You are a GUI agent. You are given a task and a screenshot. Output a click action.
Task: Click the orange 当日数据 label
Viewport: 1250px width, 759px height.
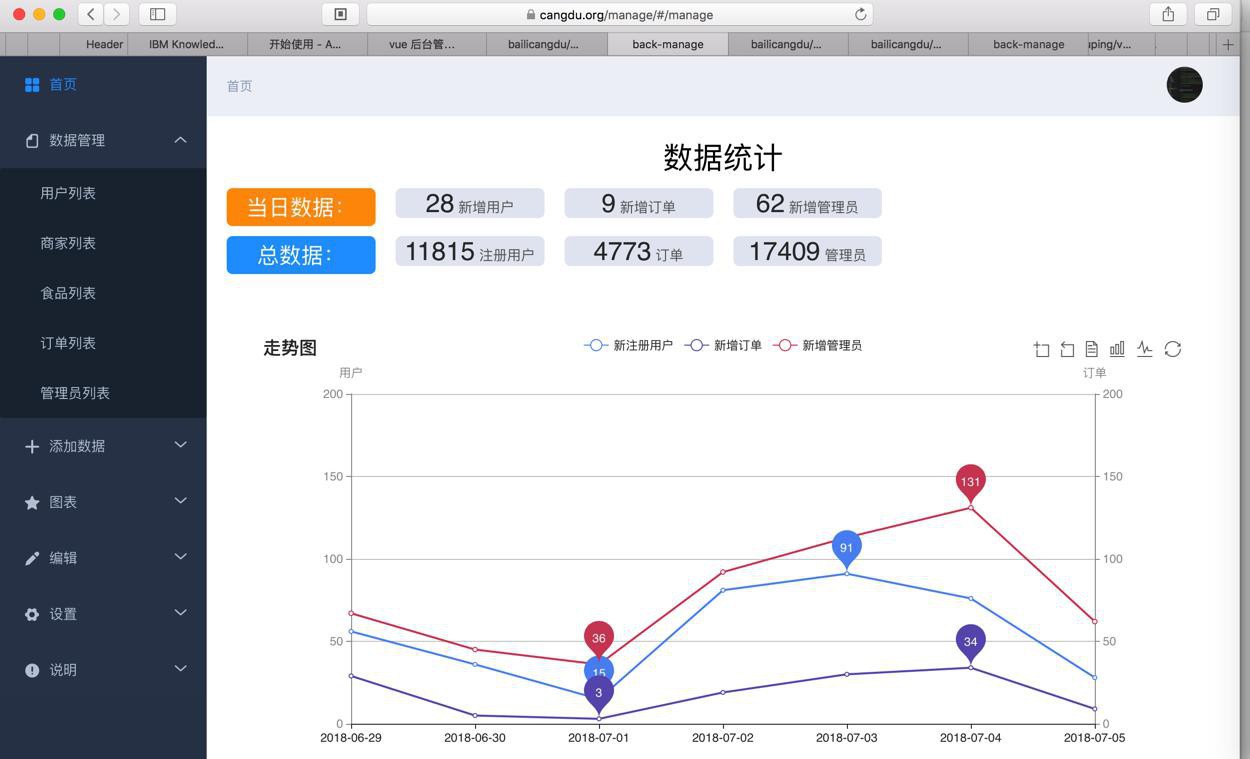point(301,207)
